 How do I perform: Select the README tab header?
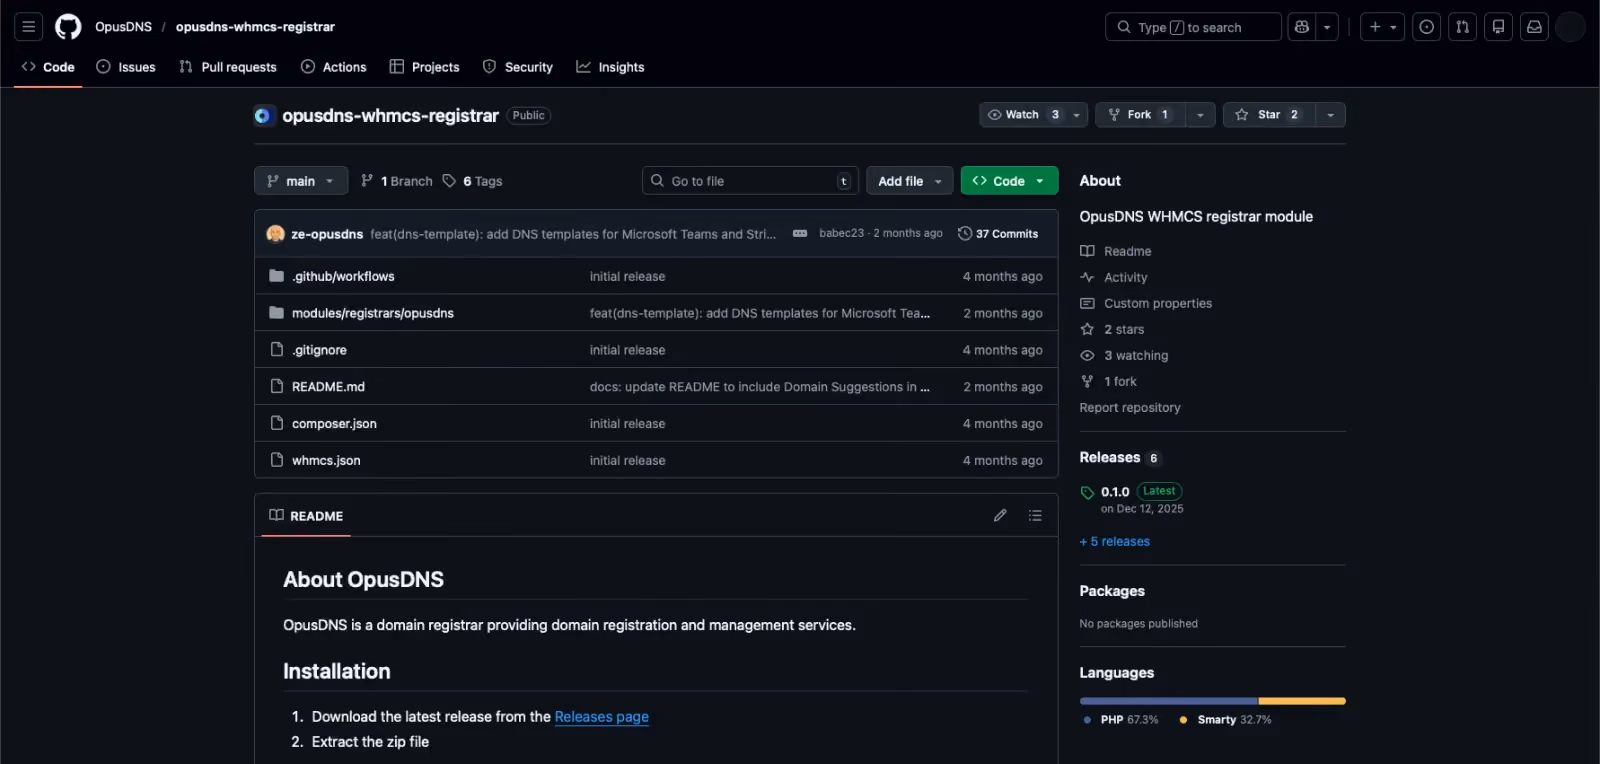[x=306, y=516]
